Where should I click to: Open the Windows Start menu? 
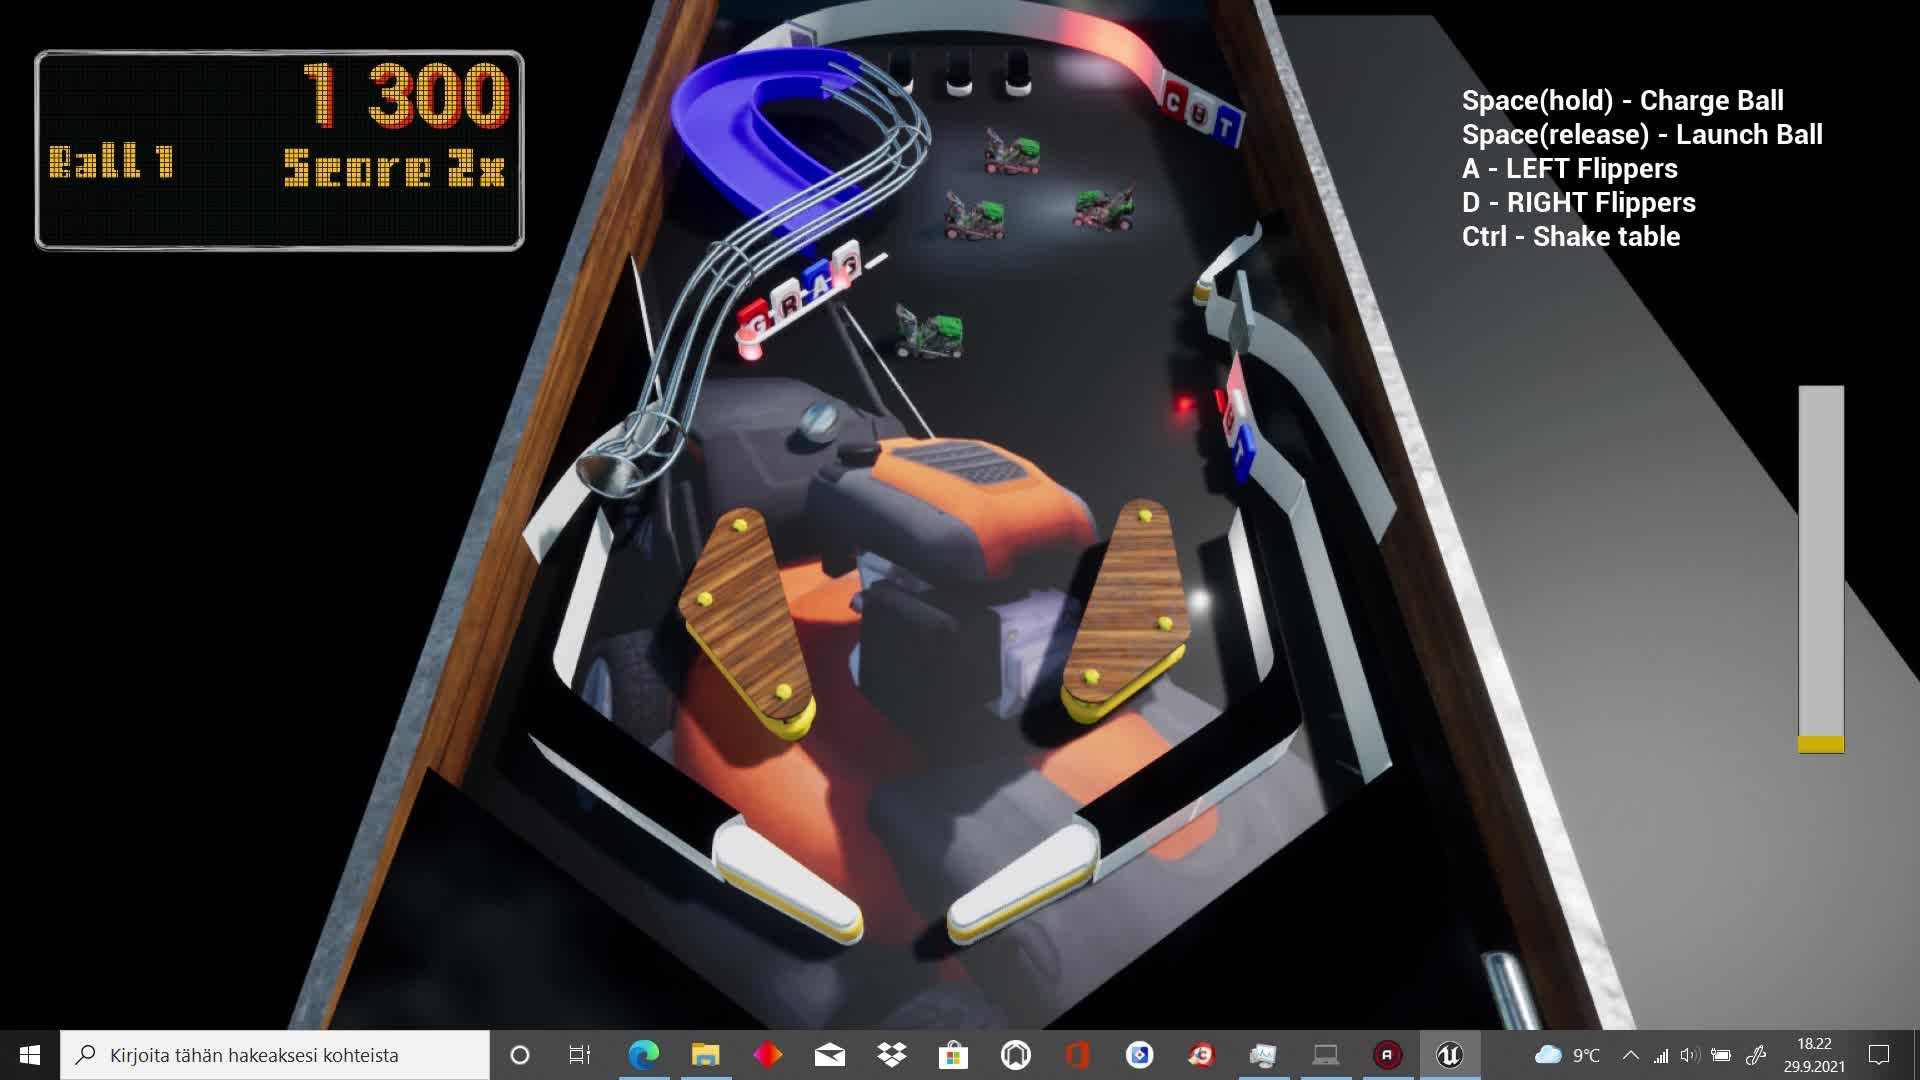coord(30,1055)
